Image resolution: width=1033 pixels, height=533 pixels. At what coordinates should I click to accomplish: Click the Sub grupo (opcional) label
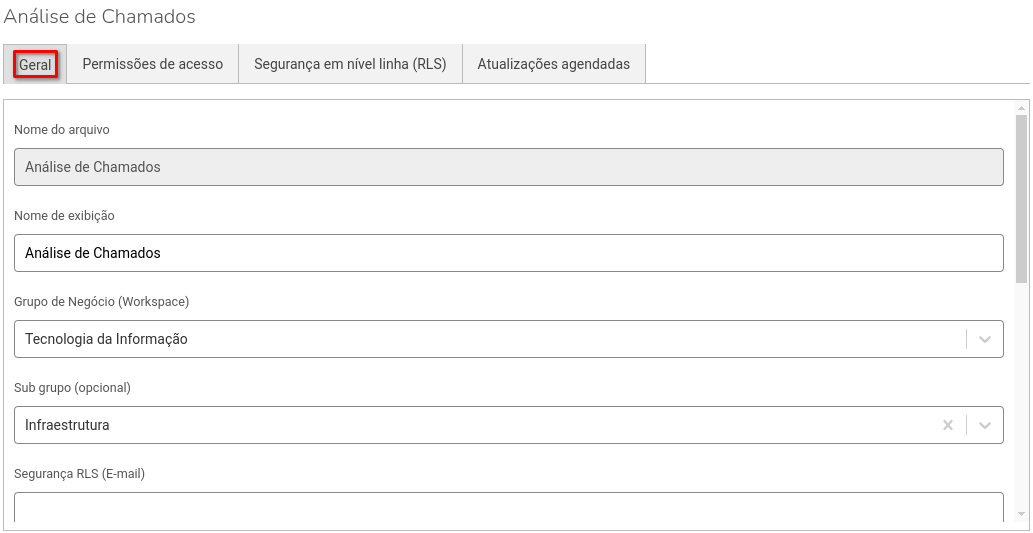[73, 387]
